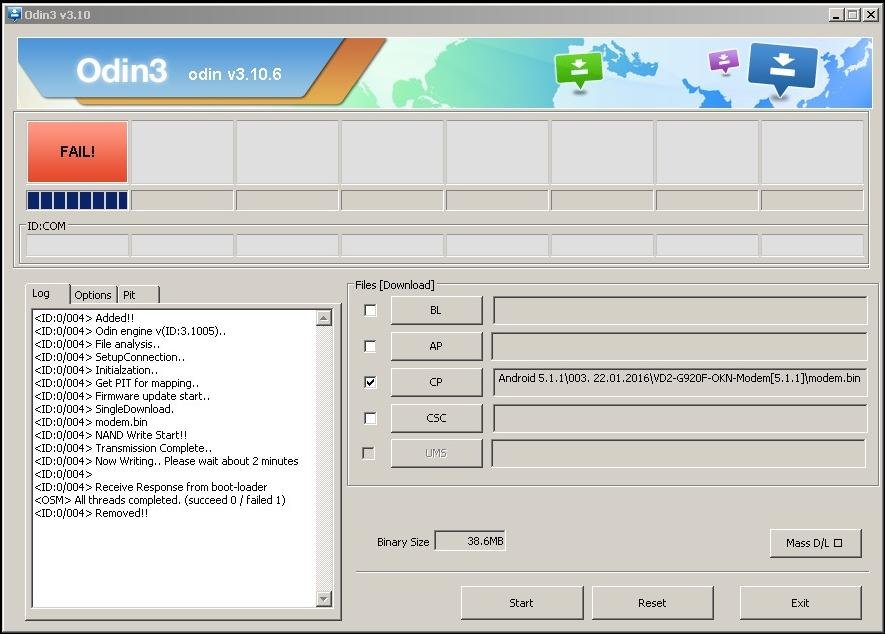Open the Options tab
Screen dimensions: 885x634
pyautogui.click(x=93, y=295)
